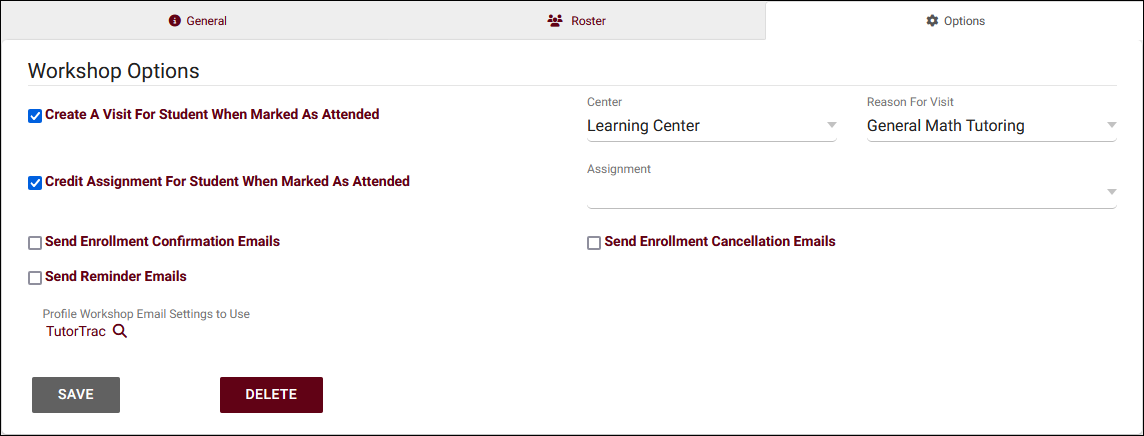Click the people icon on Roster tab
1144x436 pixels.
555,21
